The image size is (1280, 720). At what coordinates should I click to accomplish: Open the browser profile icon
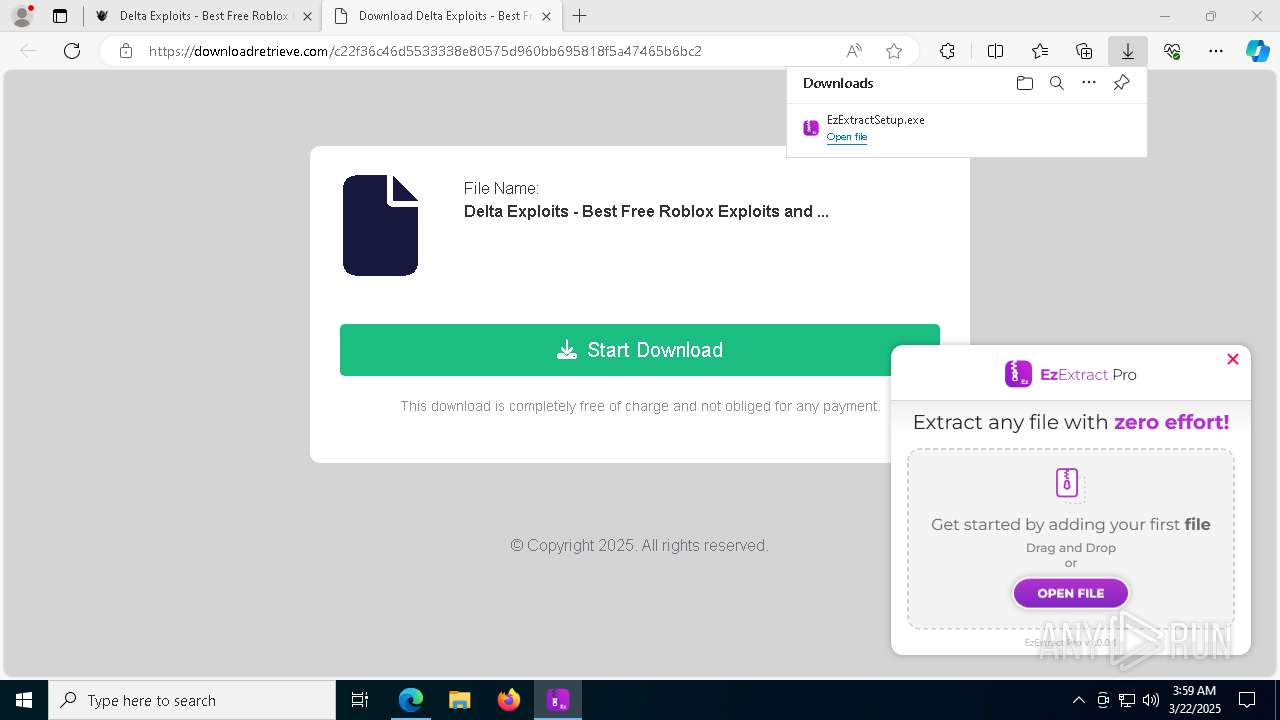21,16
